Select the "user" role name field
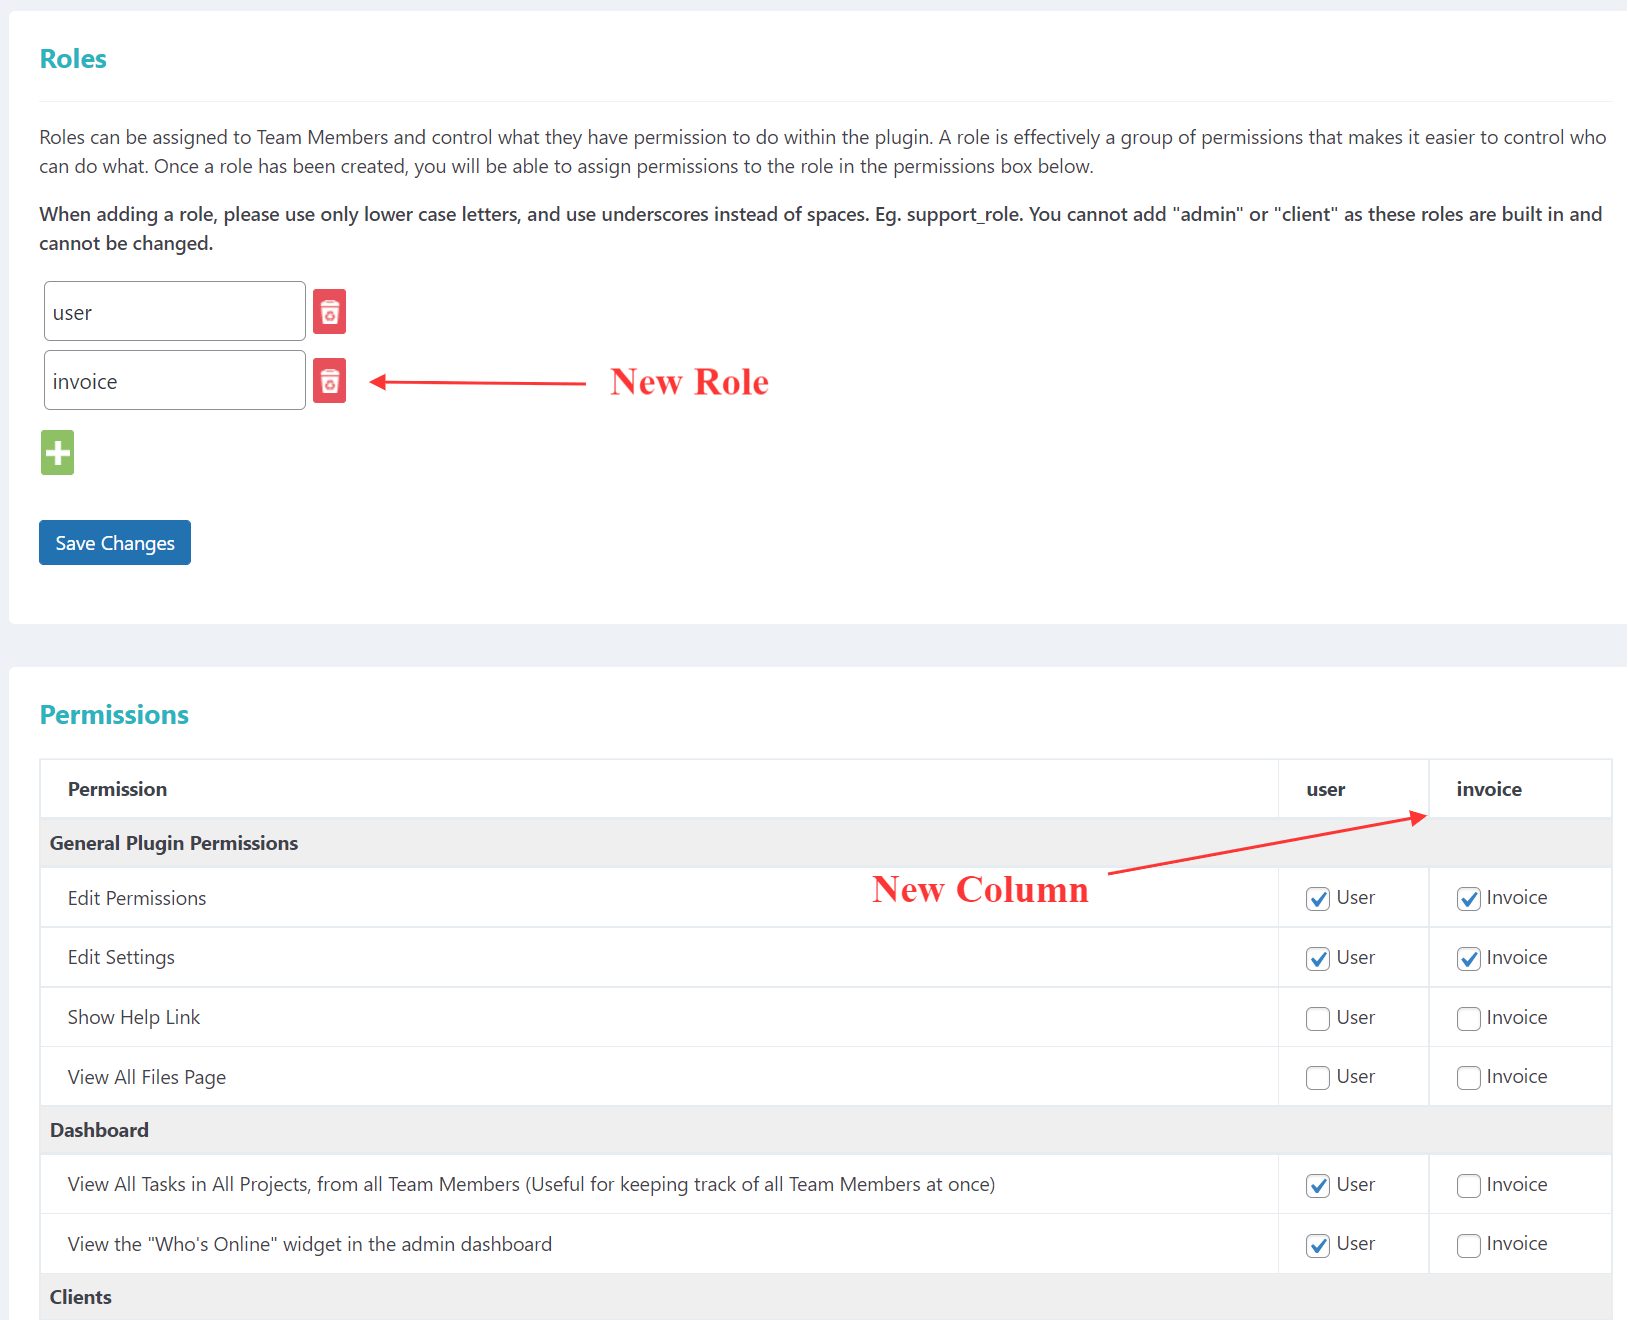The width and height of the screenshot is (1628, 1320). pos(173,311)
